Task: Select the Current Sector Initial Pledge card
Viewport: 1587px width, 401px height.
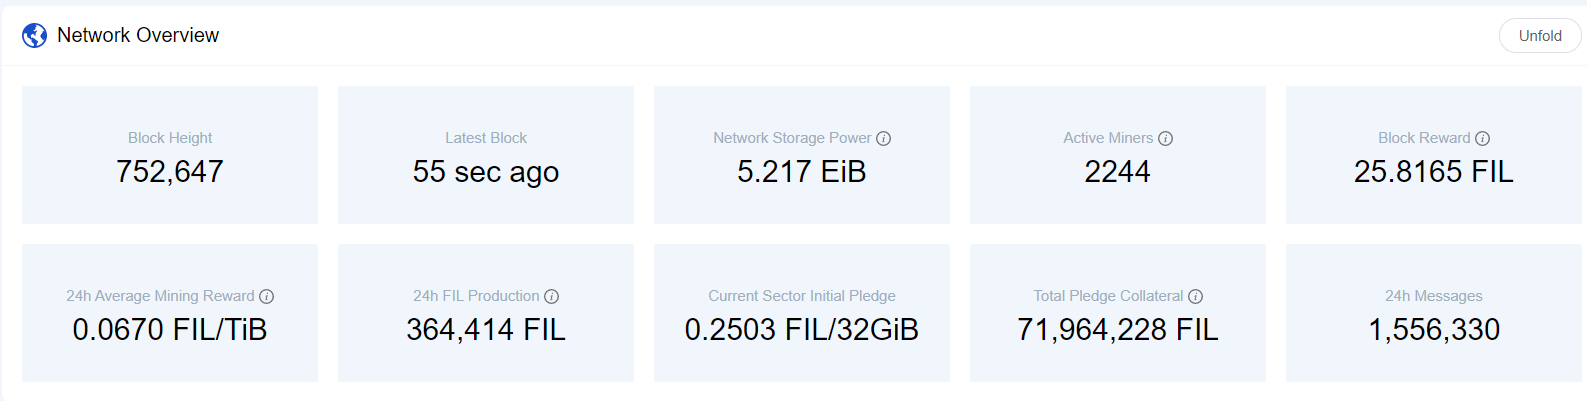Action: click(802, 313)
